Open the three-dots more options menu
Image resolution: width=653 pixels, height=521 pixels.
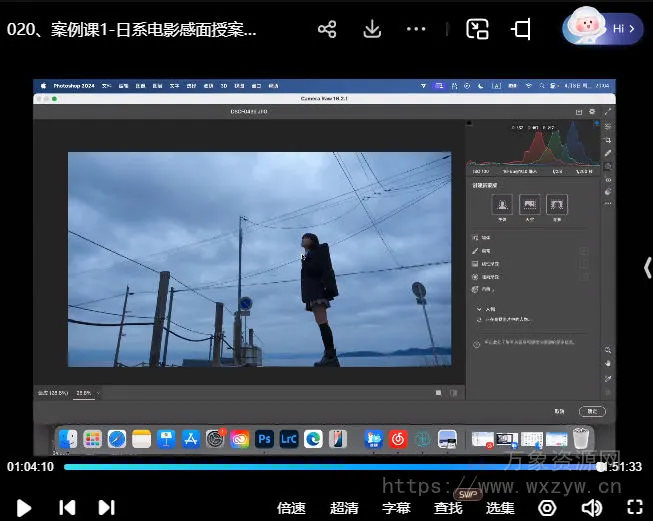pos(417,29)
